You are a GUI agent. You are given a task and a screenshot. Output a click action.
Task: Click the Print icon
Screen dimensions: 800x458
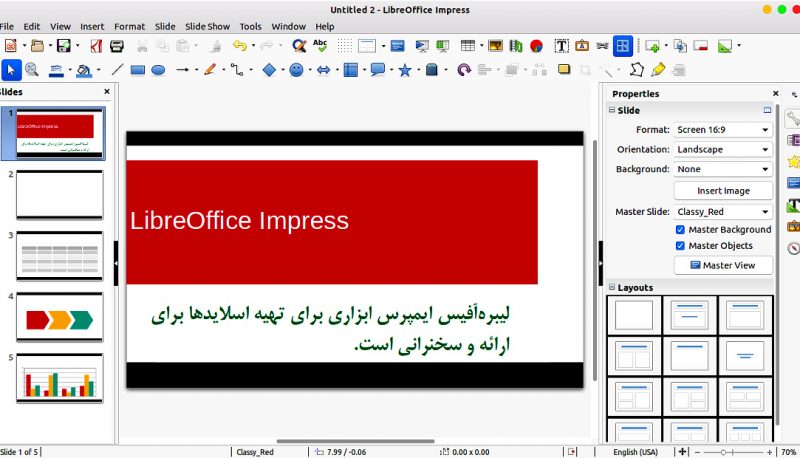click(117, 46)
